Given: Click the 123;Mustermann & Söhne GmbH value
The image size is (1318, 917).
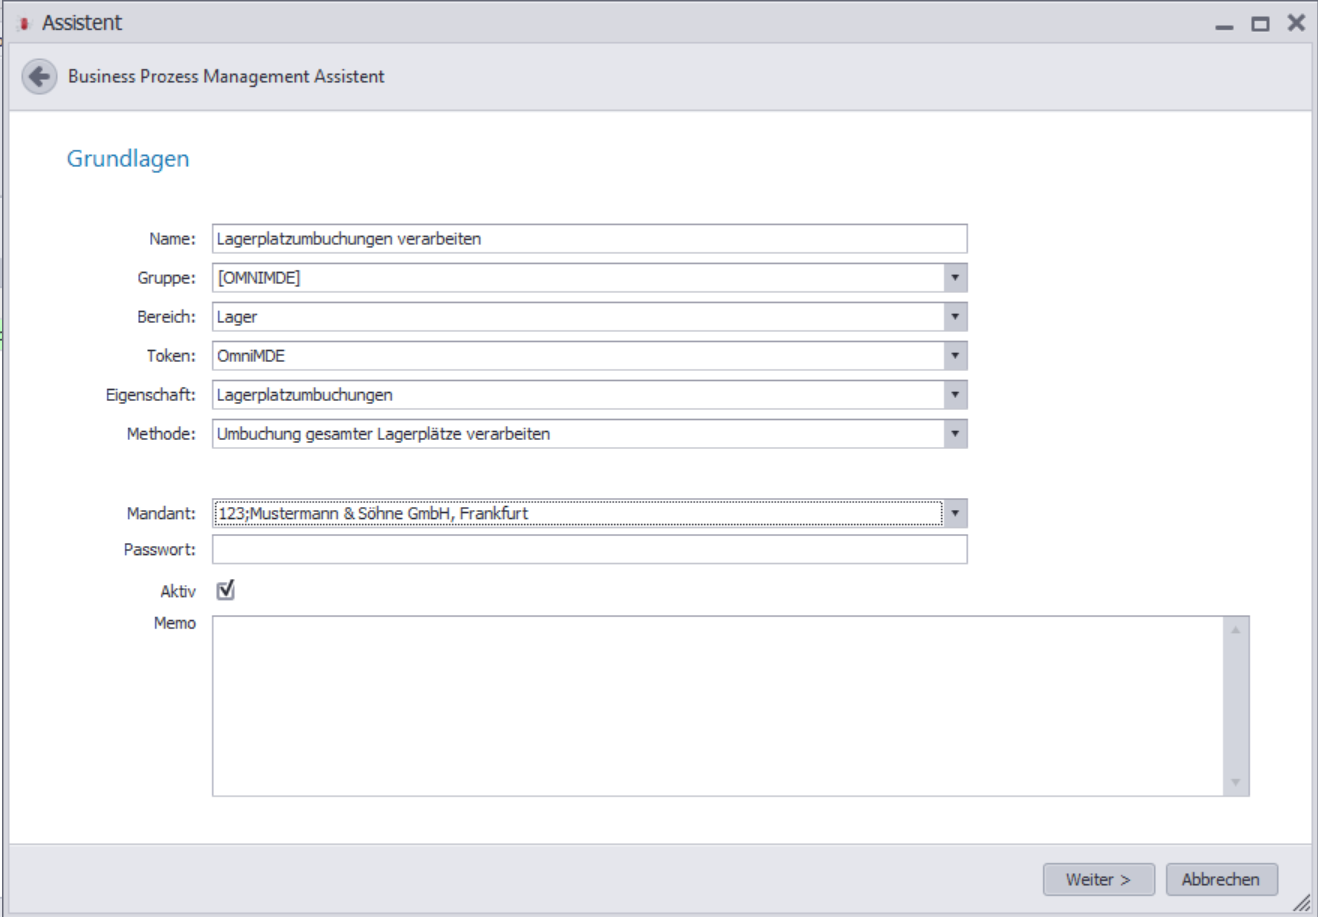Looking at the screenshot, I should (x=372, y=514).
